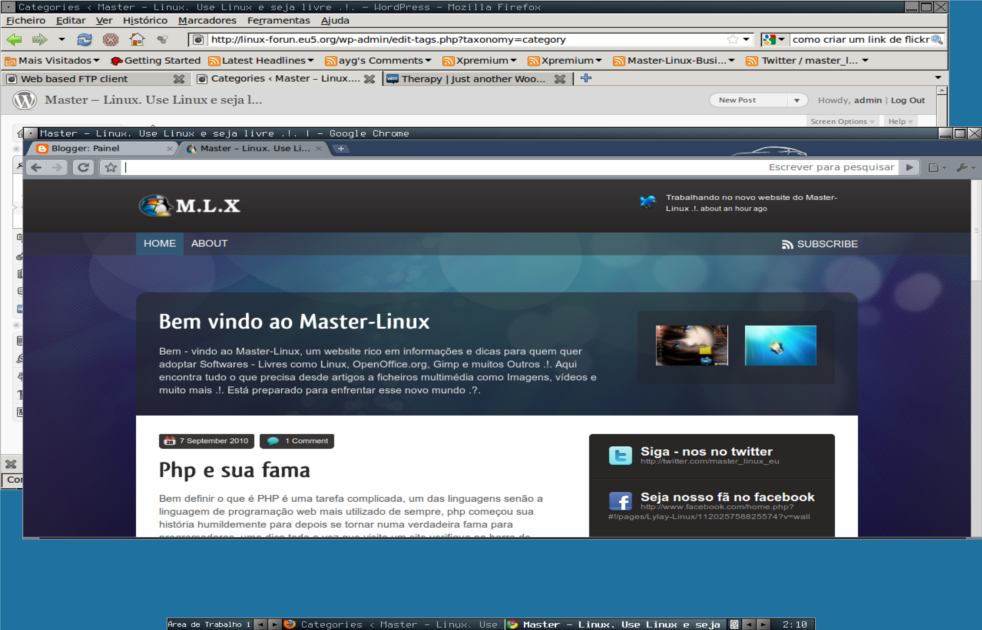The image size is (982, 630).
Task: Click Siga - nos no twitter icon
Action: pyautogui.click(x=620, y=455)
